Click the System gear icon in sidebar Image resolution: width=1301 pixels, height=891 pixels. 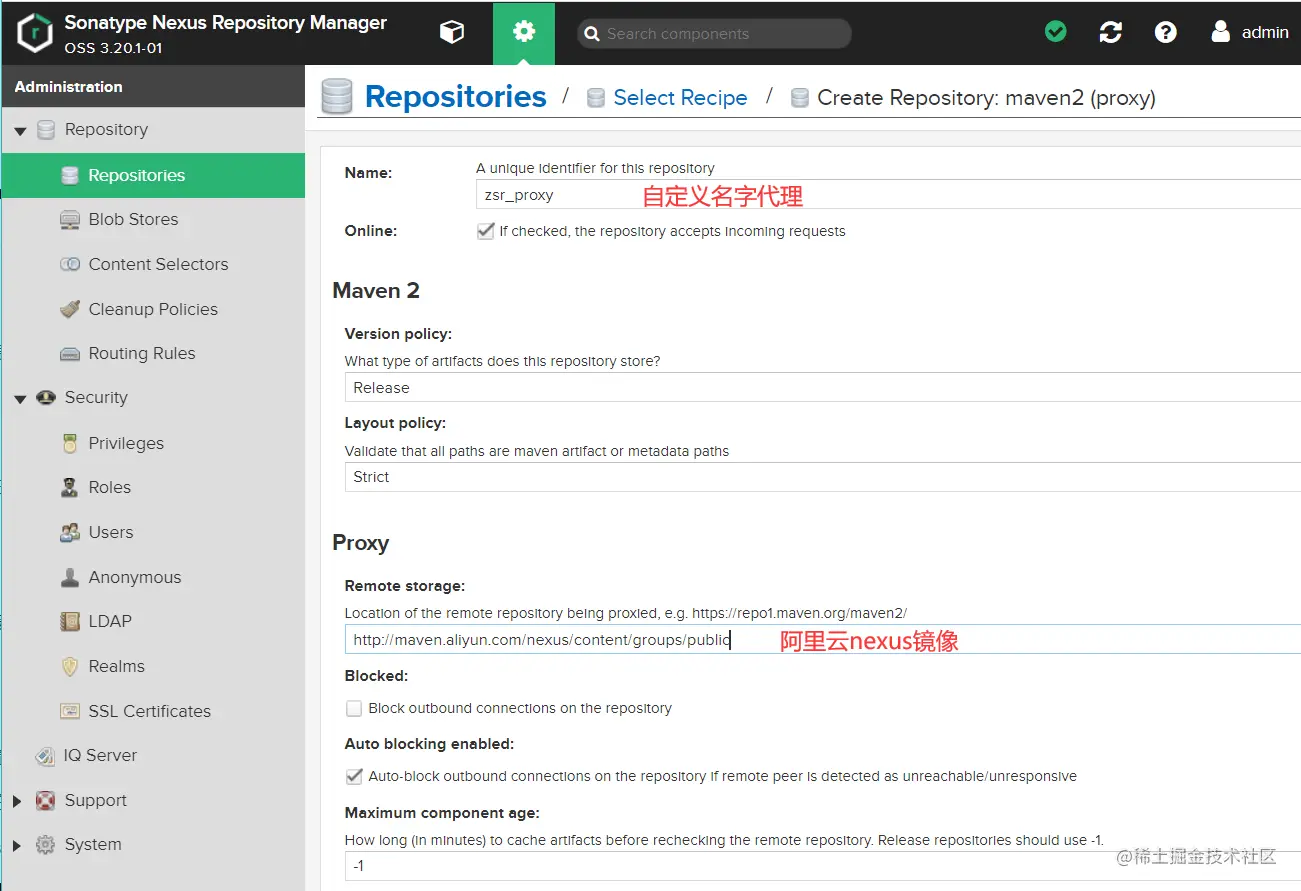click(45, 845)
